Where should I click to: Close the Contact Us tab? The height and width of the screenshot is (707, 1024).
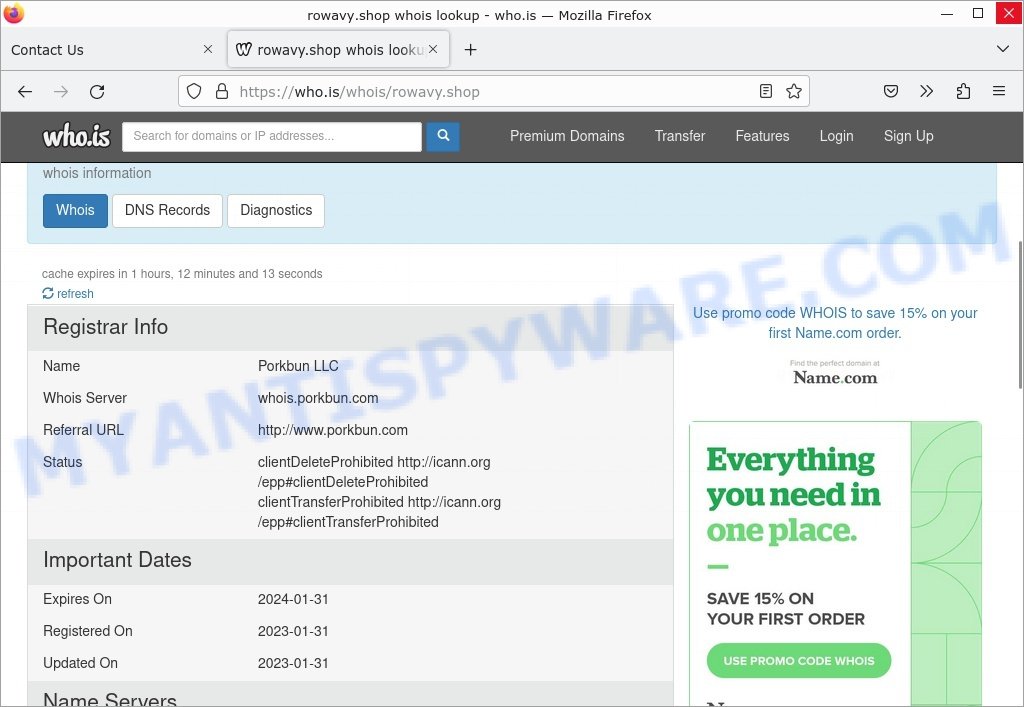point(208,49)
